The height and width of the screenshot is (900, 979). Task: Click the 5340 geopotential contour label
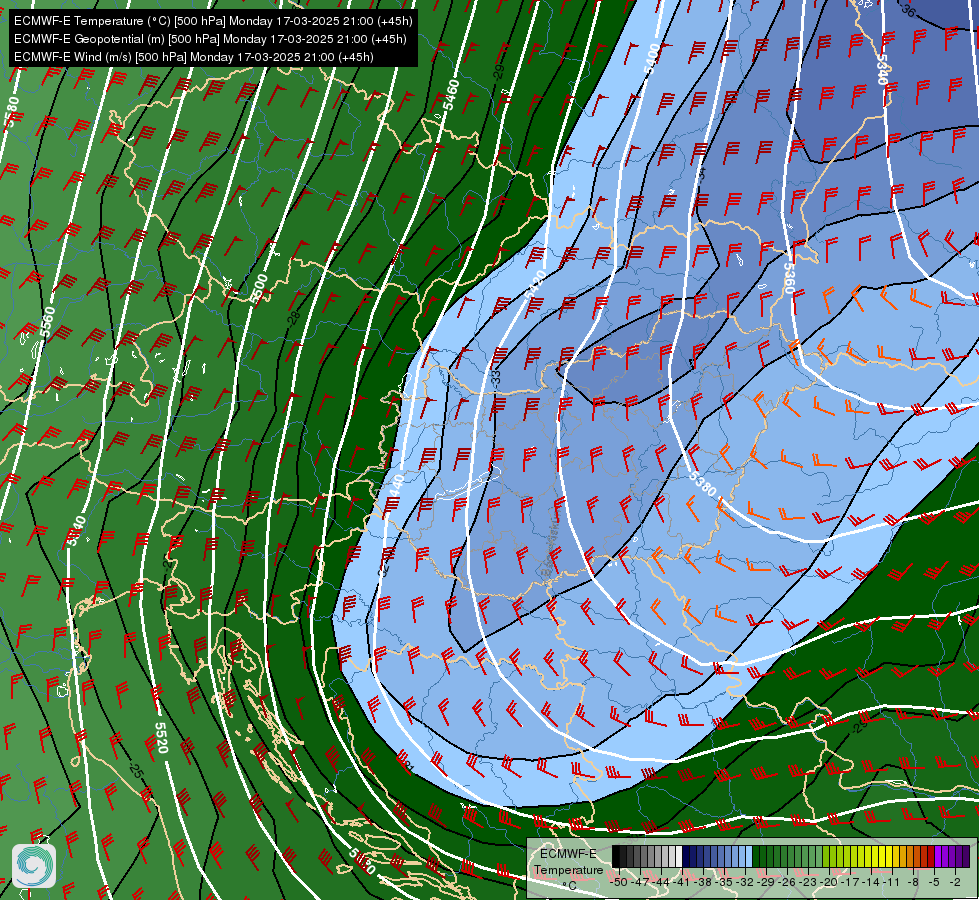coord(882,69)
